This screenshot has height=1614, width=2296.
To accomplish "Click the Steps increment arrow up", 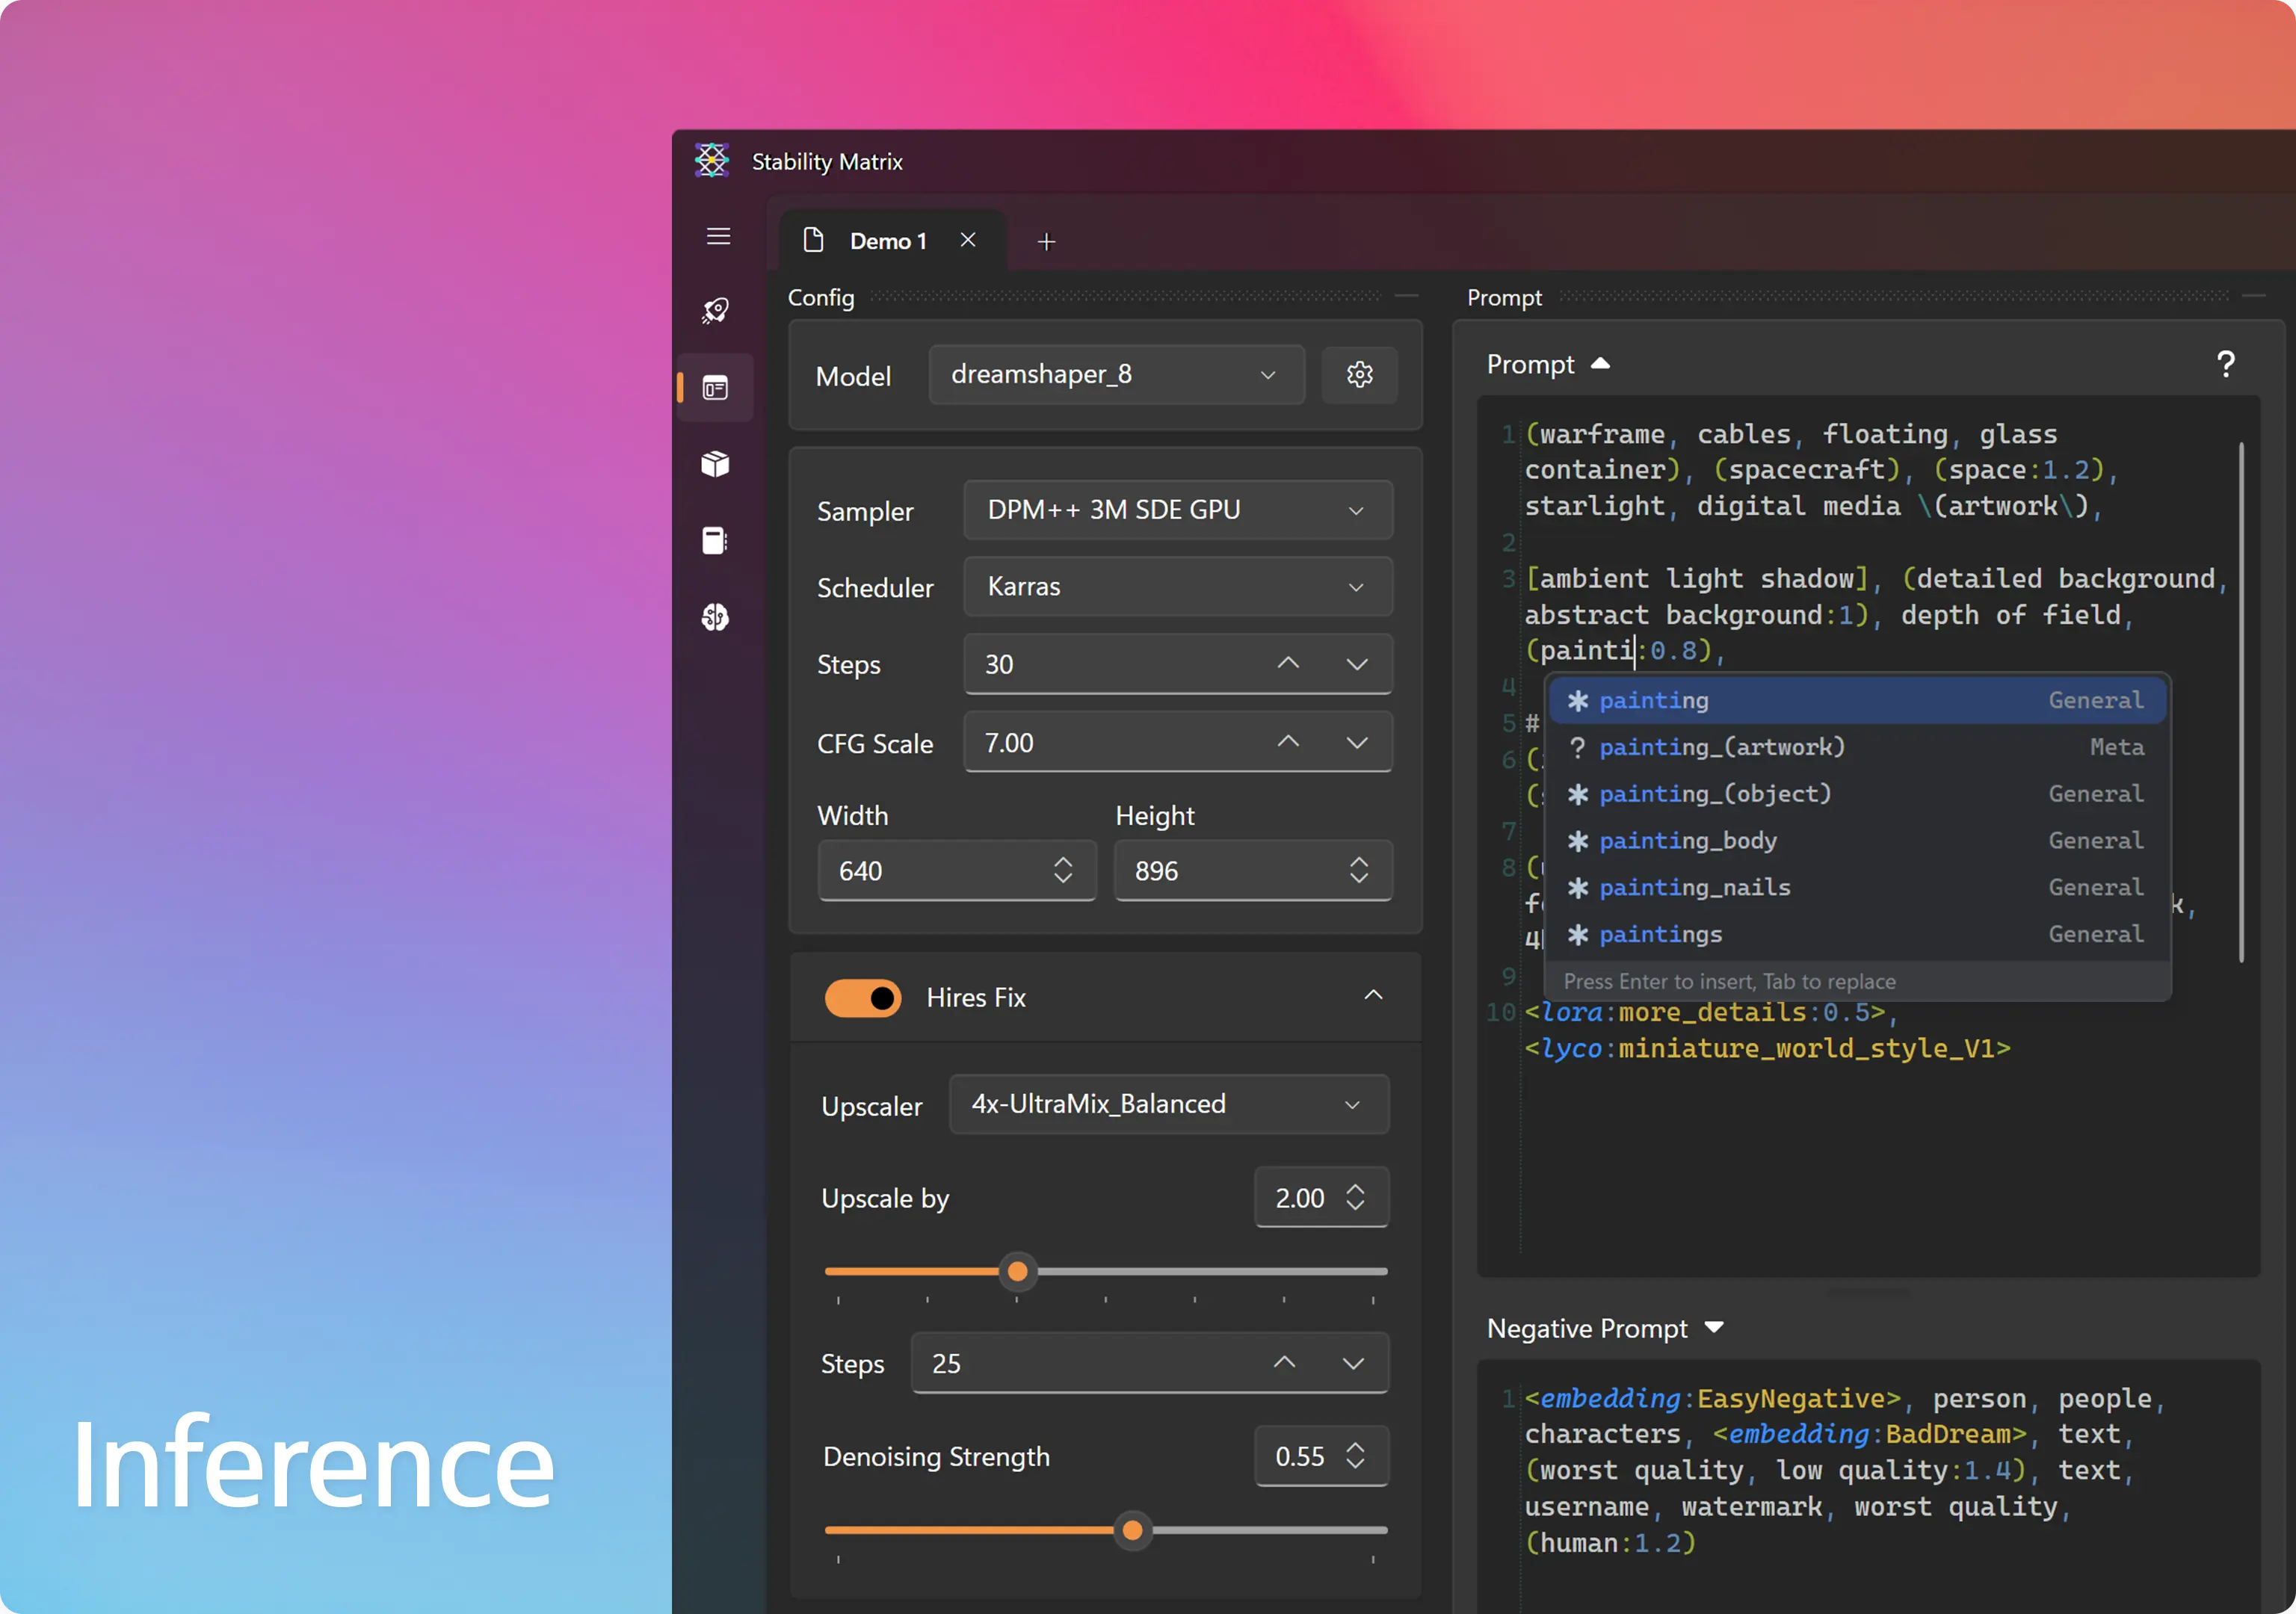I will click(x=1288, y=662).
